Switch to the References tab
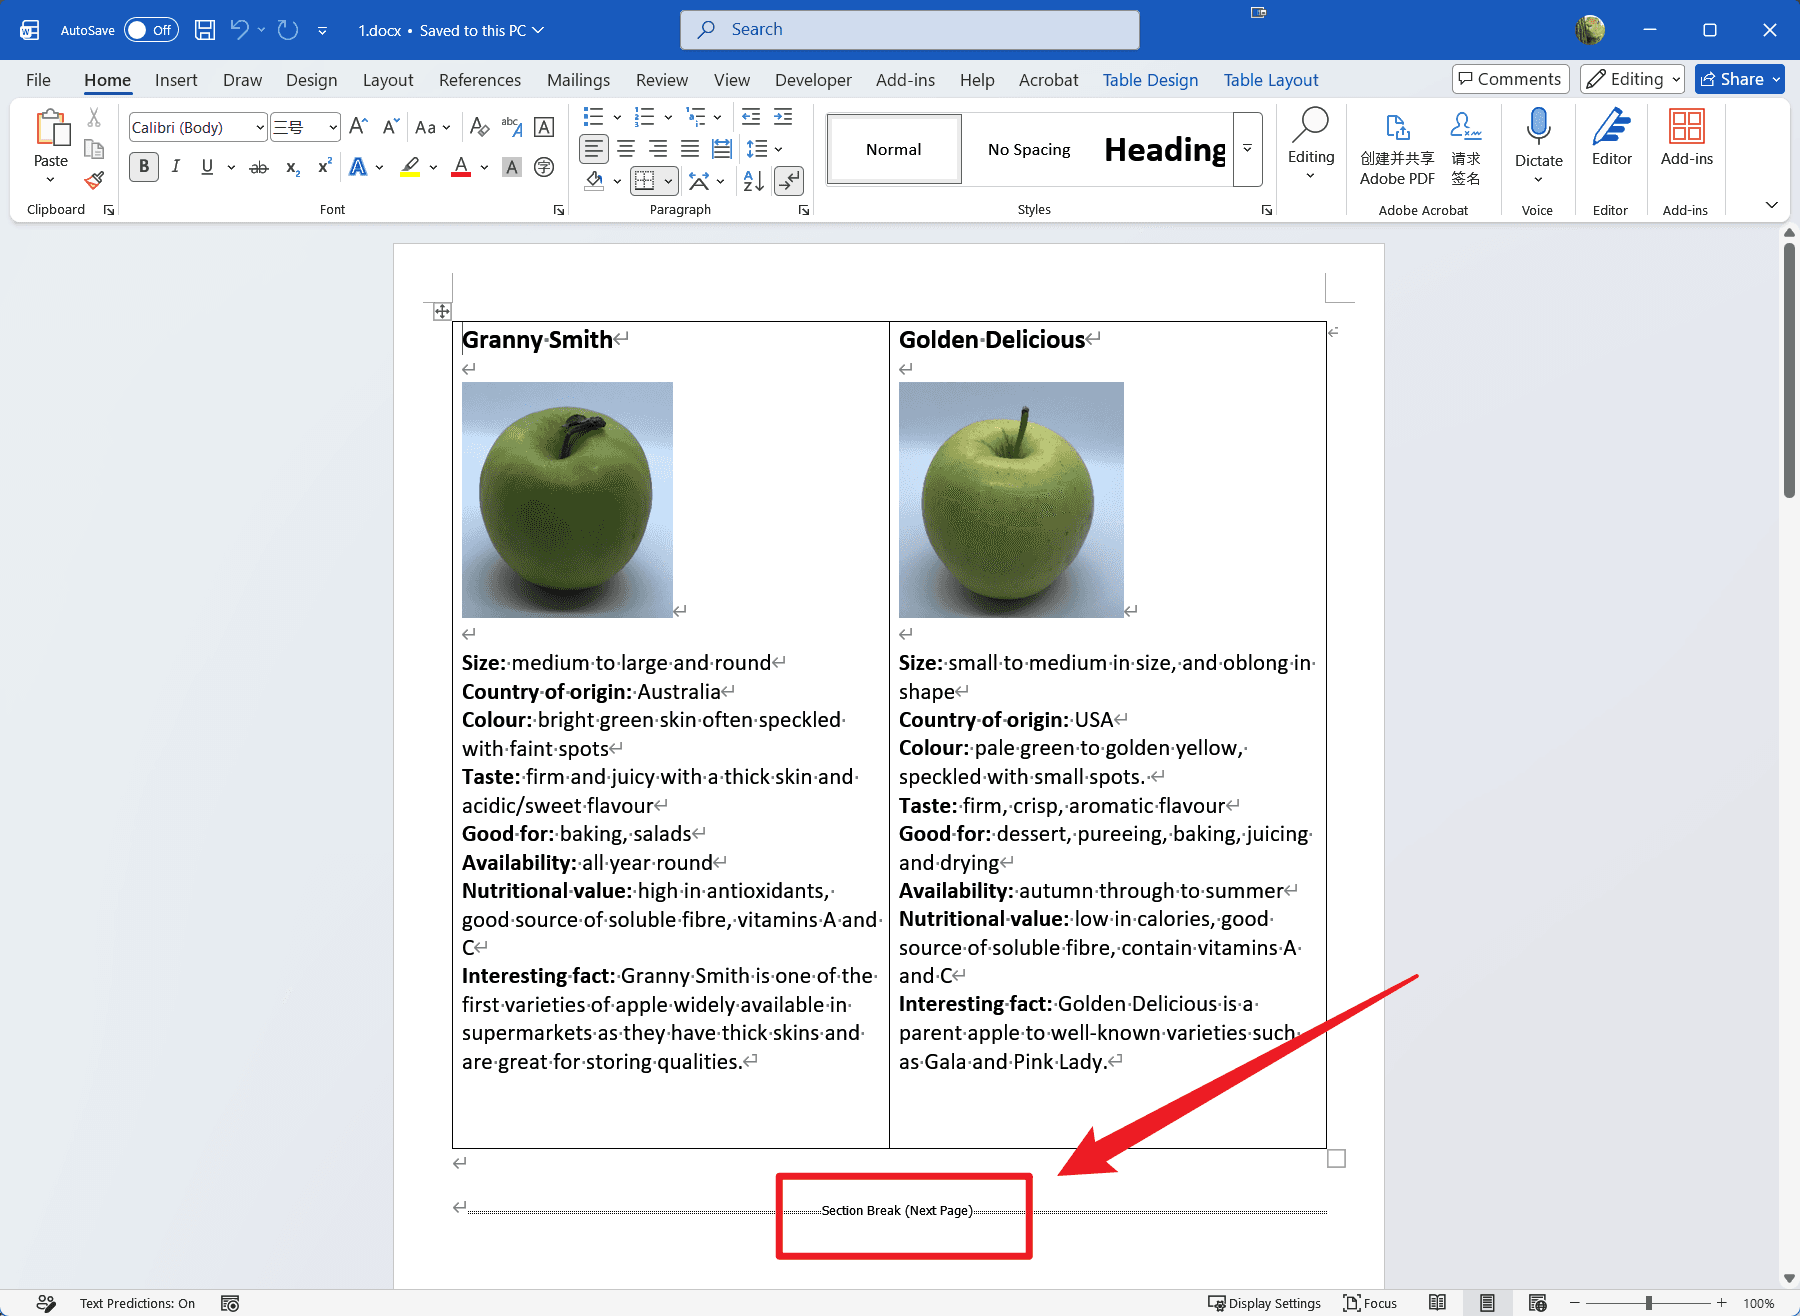1800x1316 pixels. coord(480,80)
